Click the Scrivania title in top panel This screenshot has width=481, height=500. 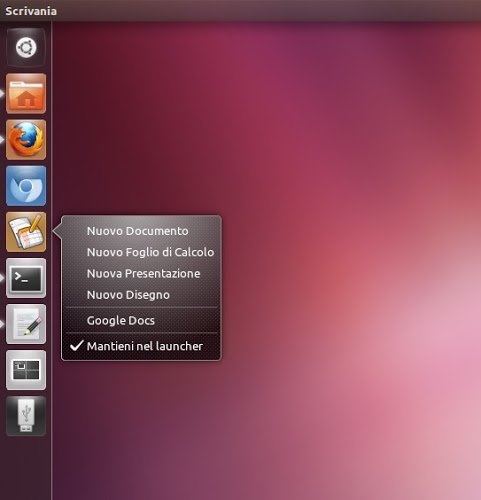coord(31,11)
